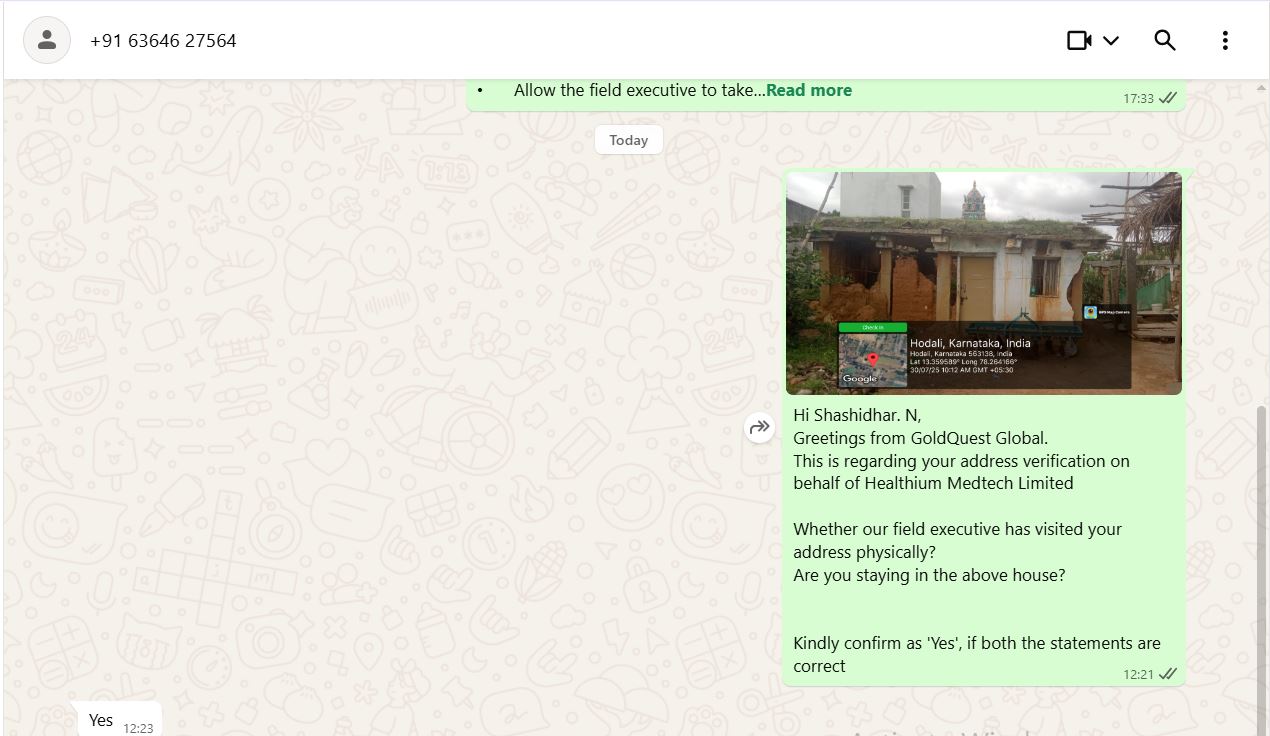The width and height of the screenshot is (1270, 736).
Task: Open the house photo attachment
Action: pyautogui.click(x=984, y=283)
